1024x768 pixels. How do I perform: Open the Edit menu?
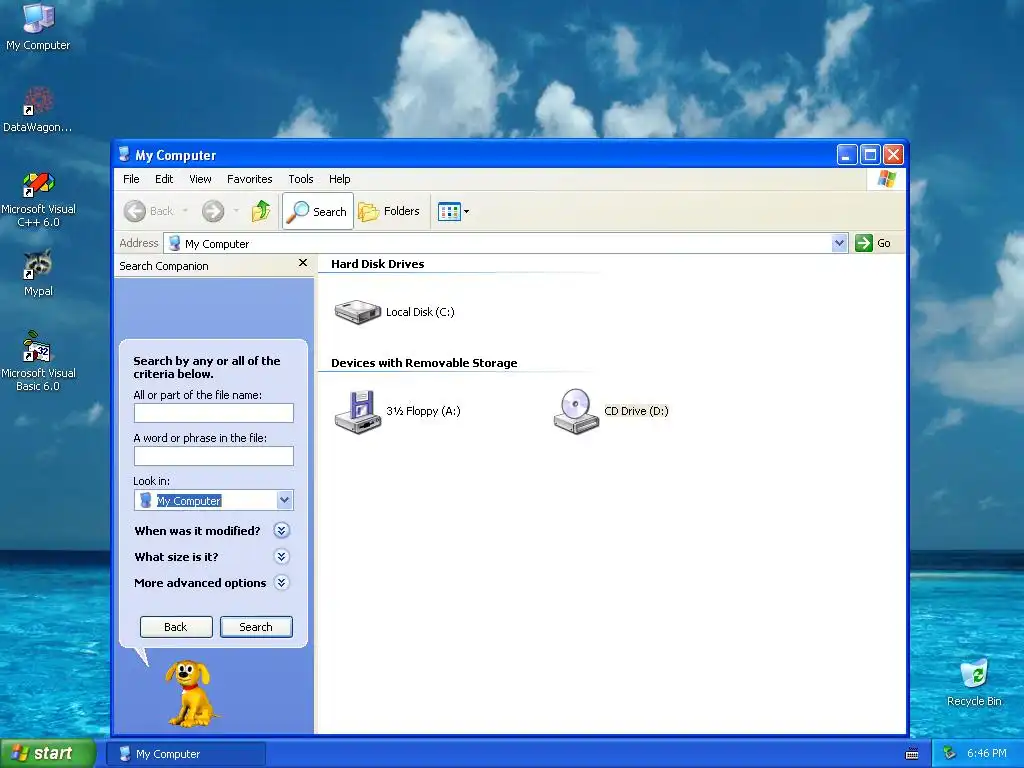pos(164,179)
